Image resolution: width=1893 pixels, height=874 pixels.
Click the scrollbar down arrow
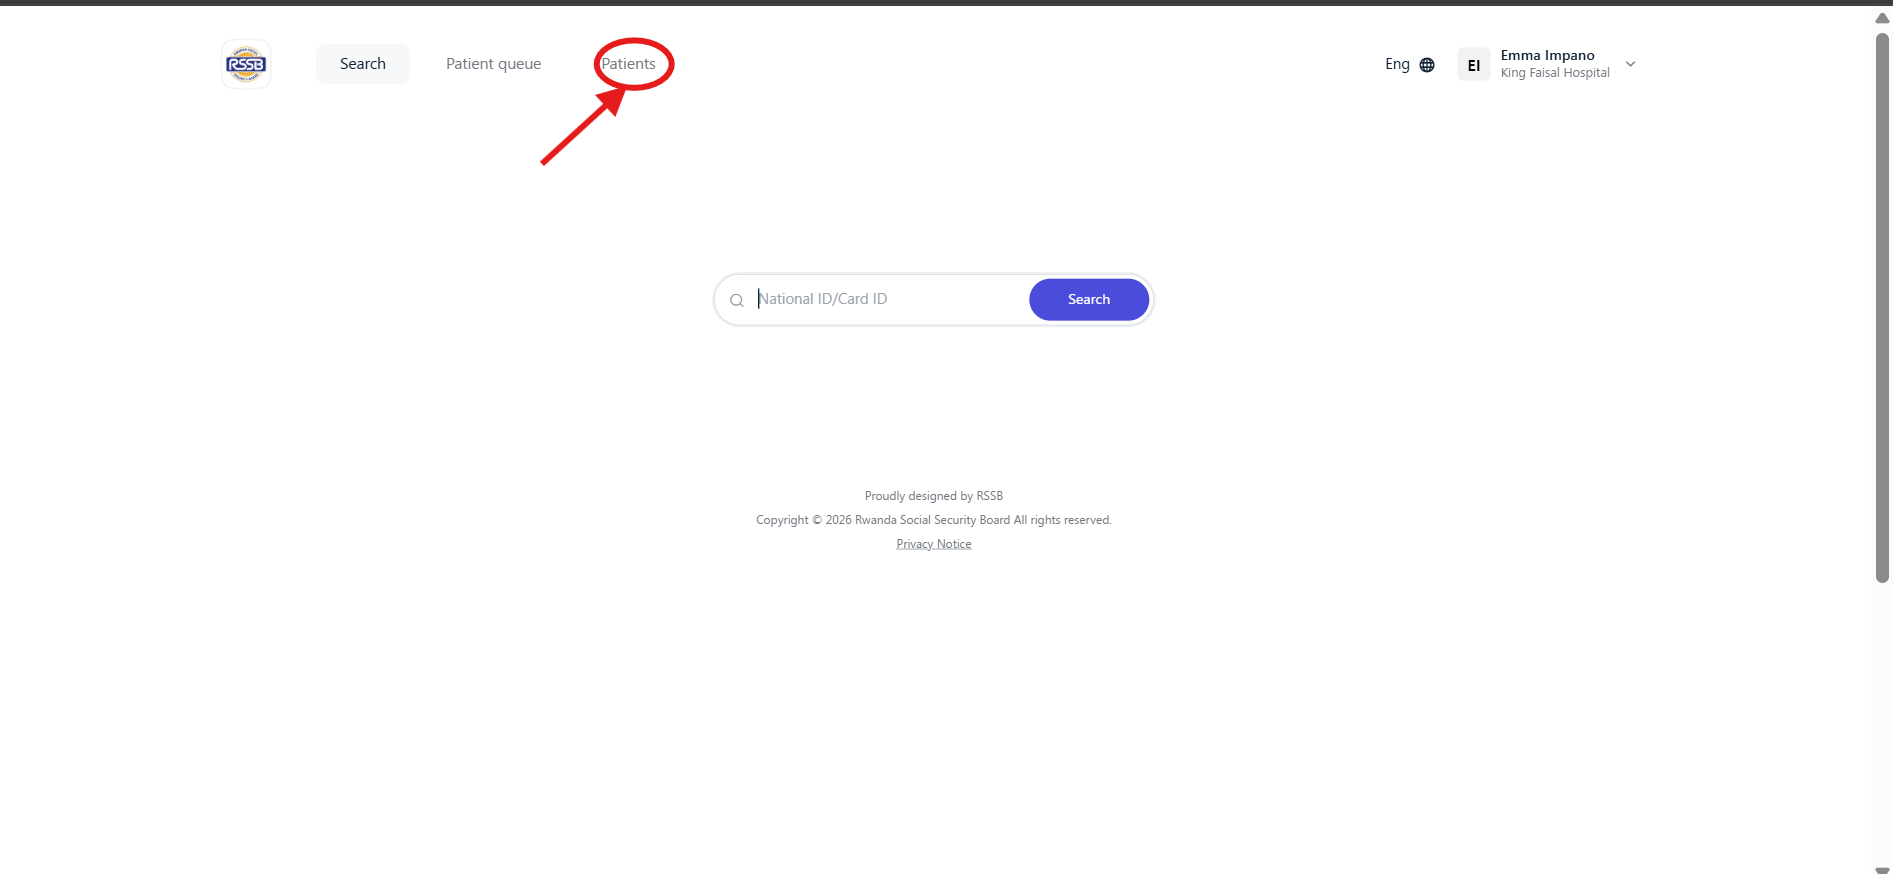tap(1882, 869)
